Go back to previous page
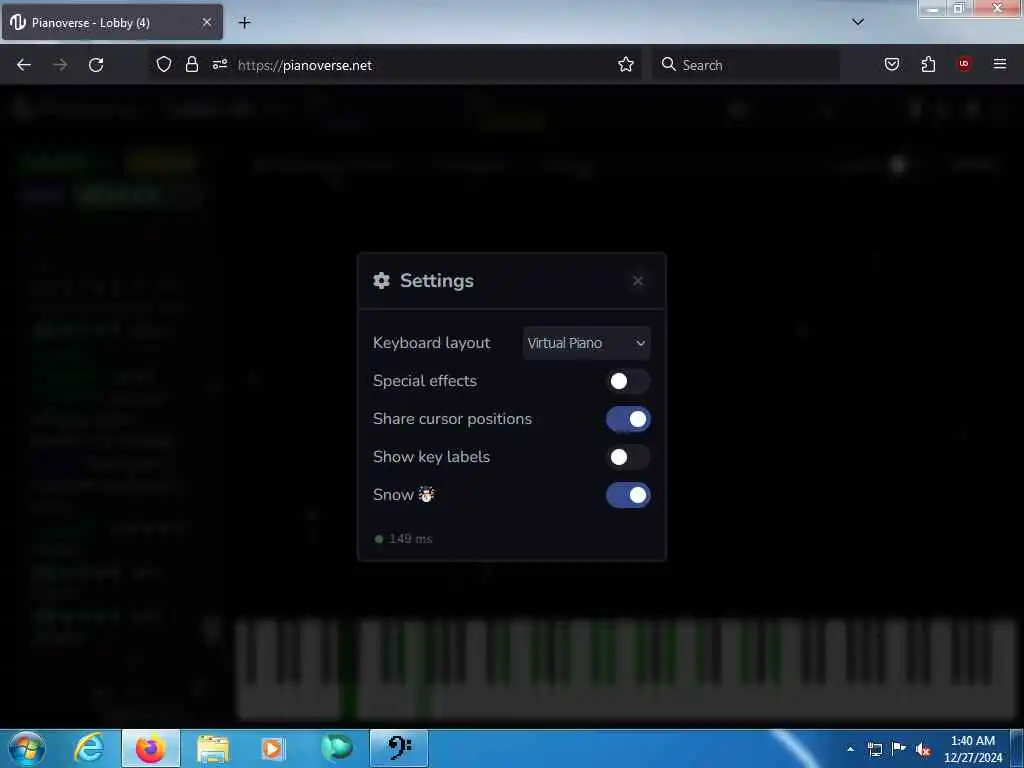Image resolution: width=1024 pixels, height=768 pixels. (24, 65)
